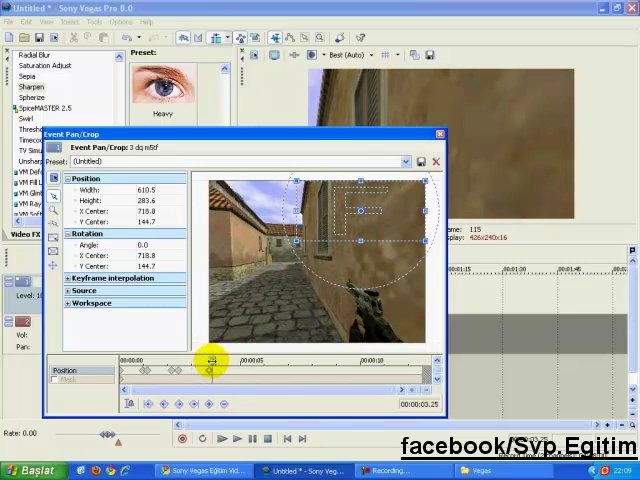The image size is (640, 480).
Task: Save the Pan/Crop preset with floppy icon
Action: pyautogui.click(x=421, y=162)
